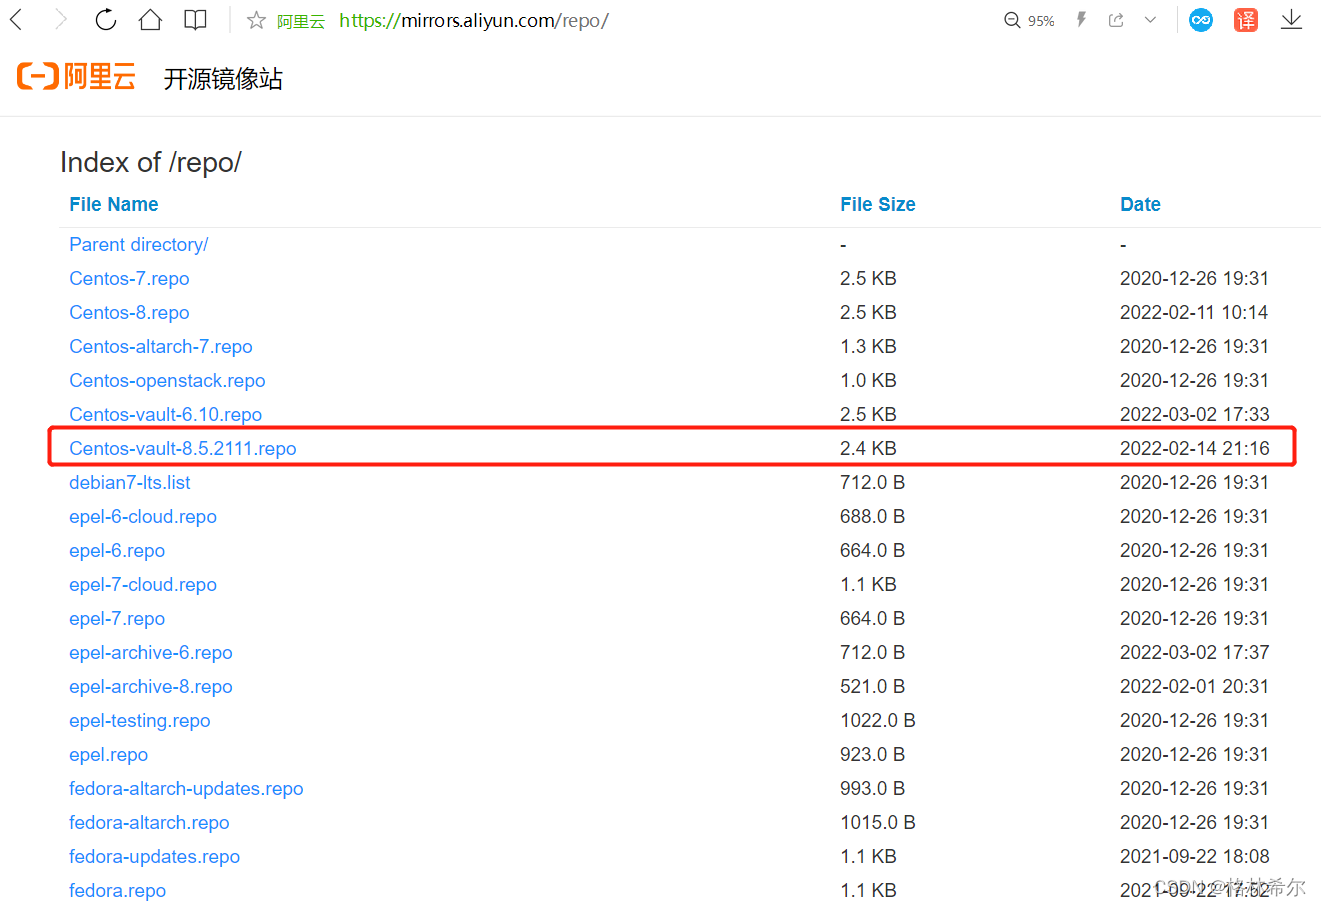Click the 开源镜像站 header title
This screenshot has width=1321, height=906.
pos(223,79)
